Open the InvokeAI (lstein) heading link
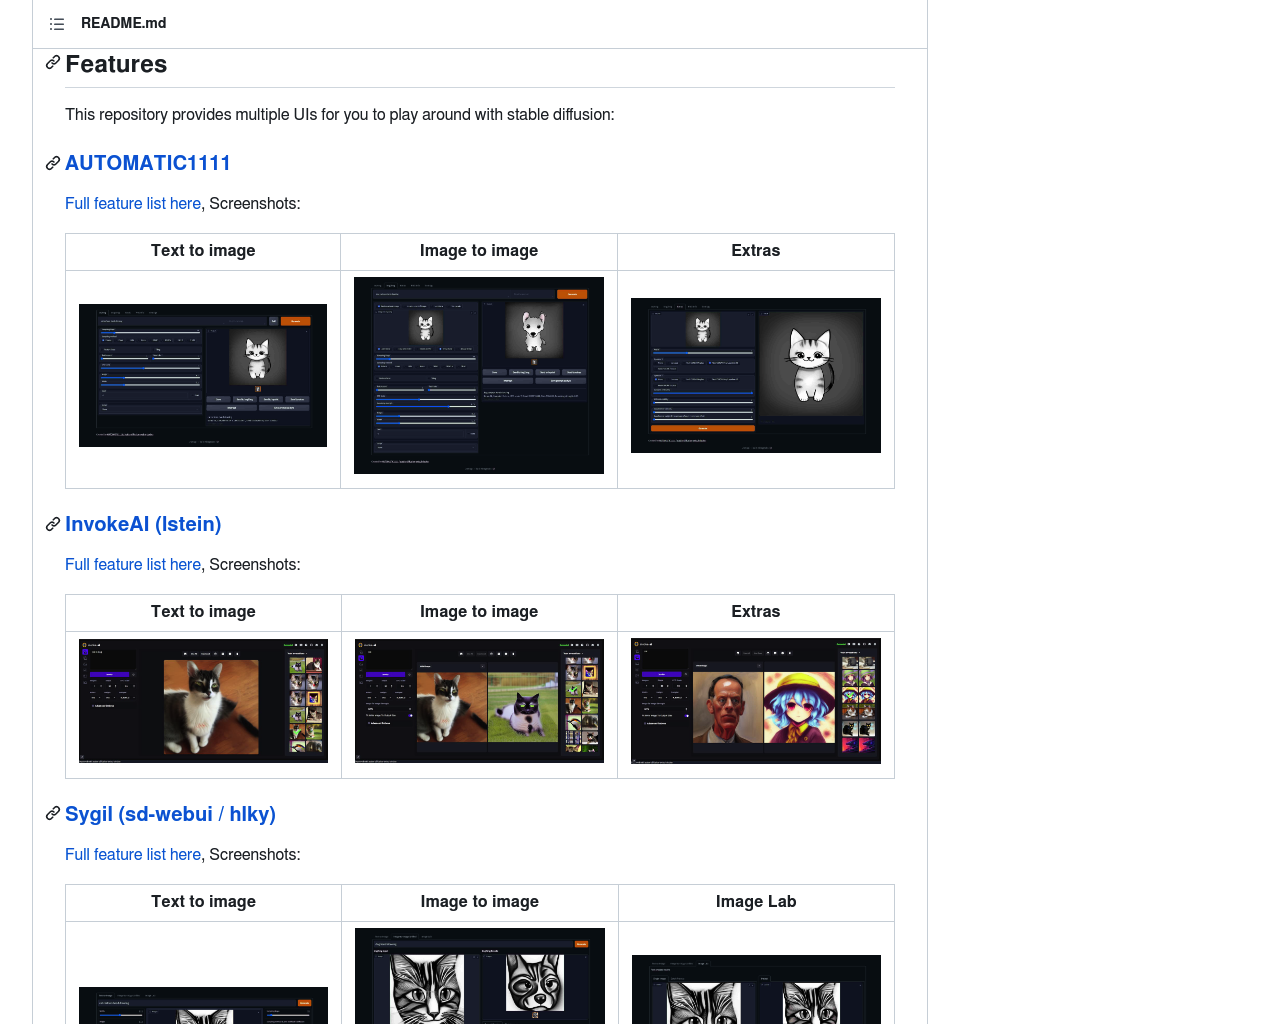1280x1024 pixels. tap(143, 524)
